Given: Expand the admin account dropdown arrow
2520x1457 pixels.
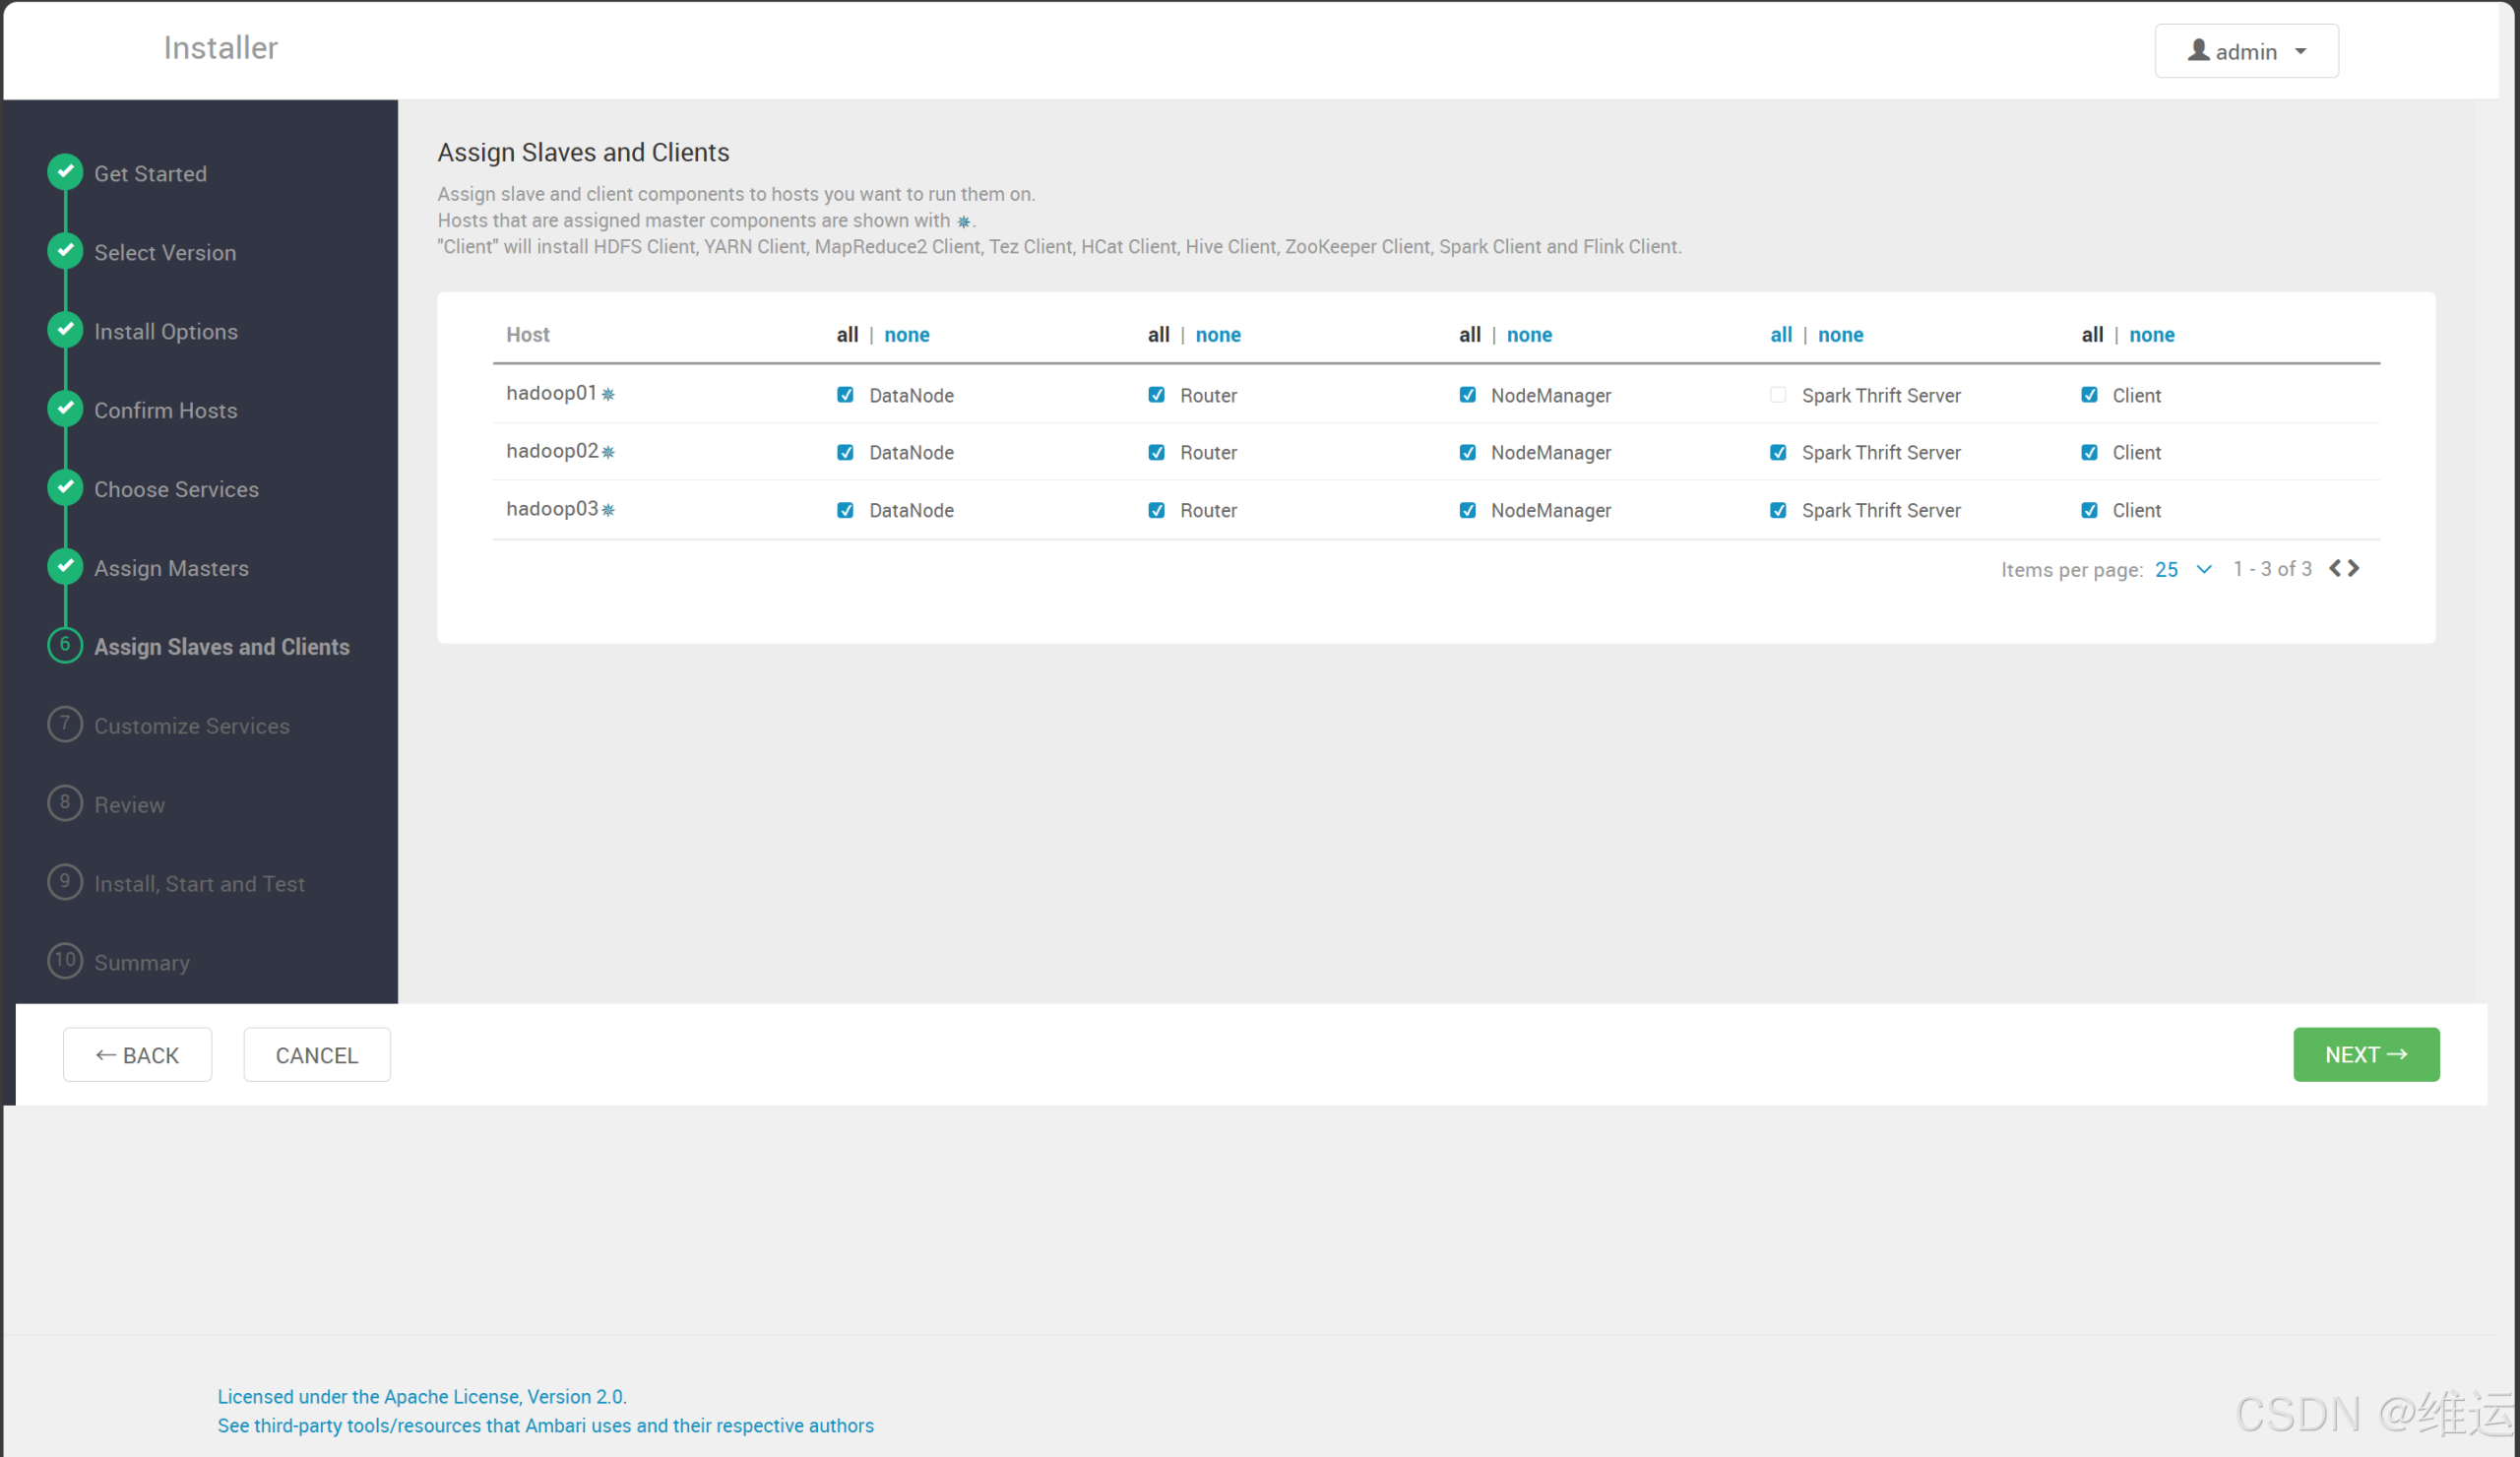Looking at the screenshot, I should pos(2300,51).
